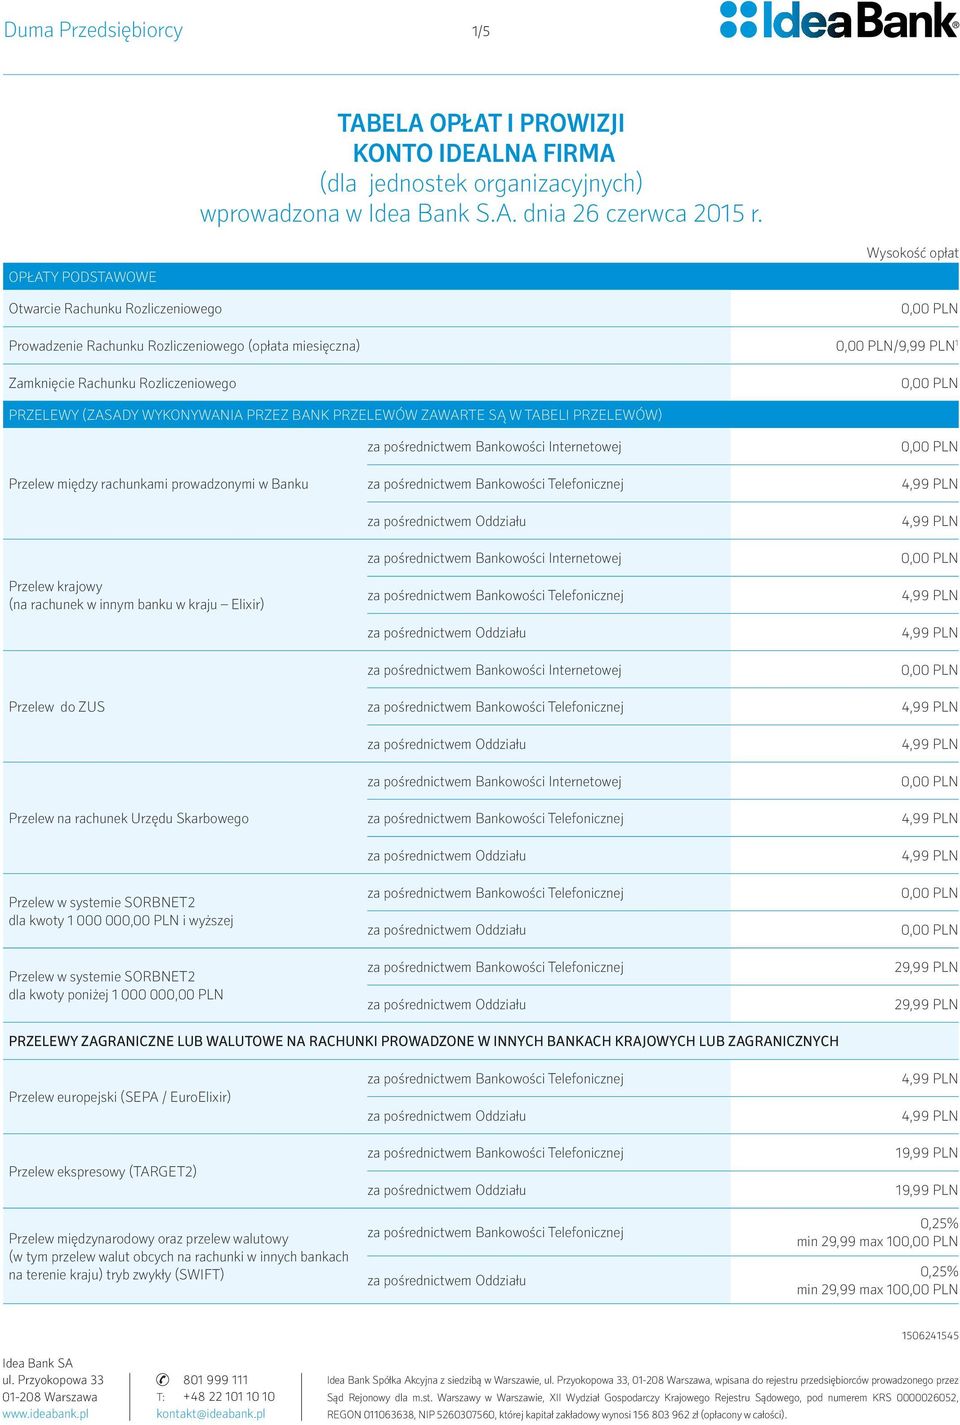The width and height of the screenshot is (960, 1425).
Task: Select the 'Duma Przedsiębiorcy' header text
Action: tap(93, 30)
